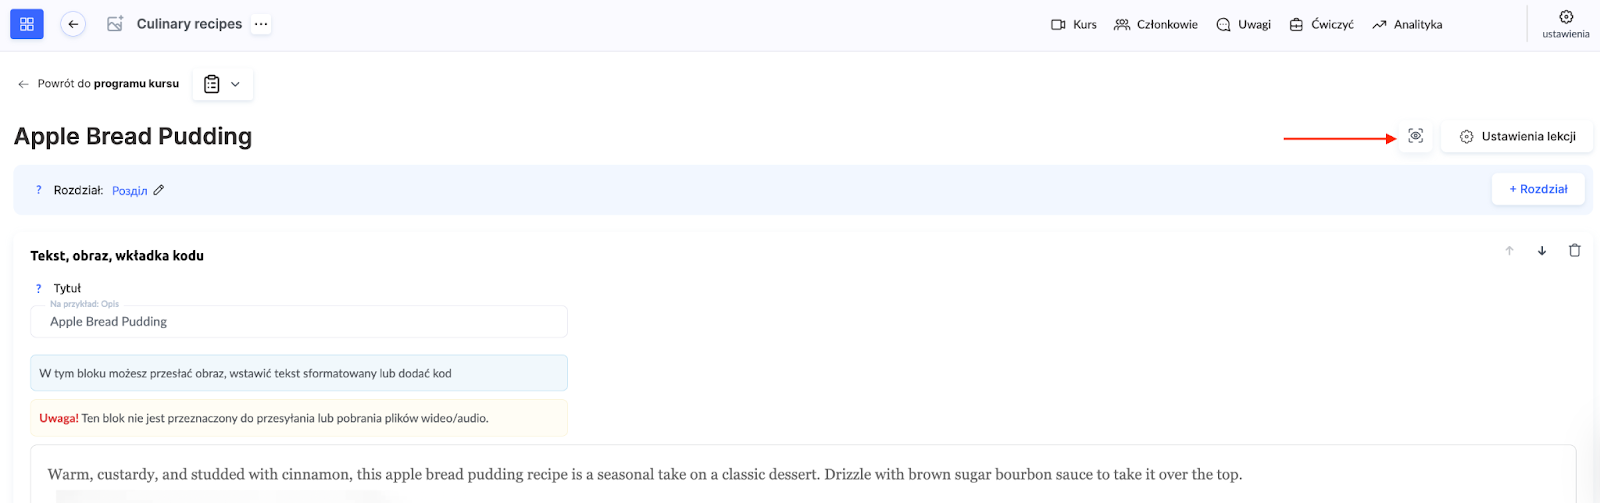Switch to the Członkowie tab
The height and width of the screenshot is (503, 1600).
(1156, 25)
